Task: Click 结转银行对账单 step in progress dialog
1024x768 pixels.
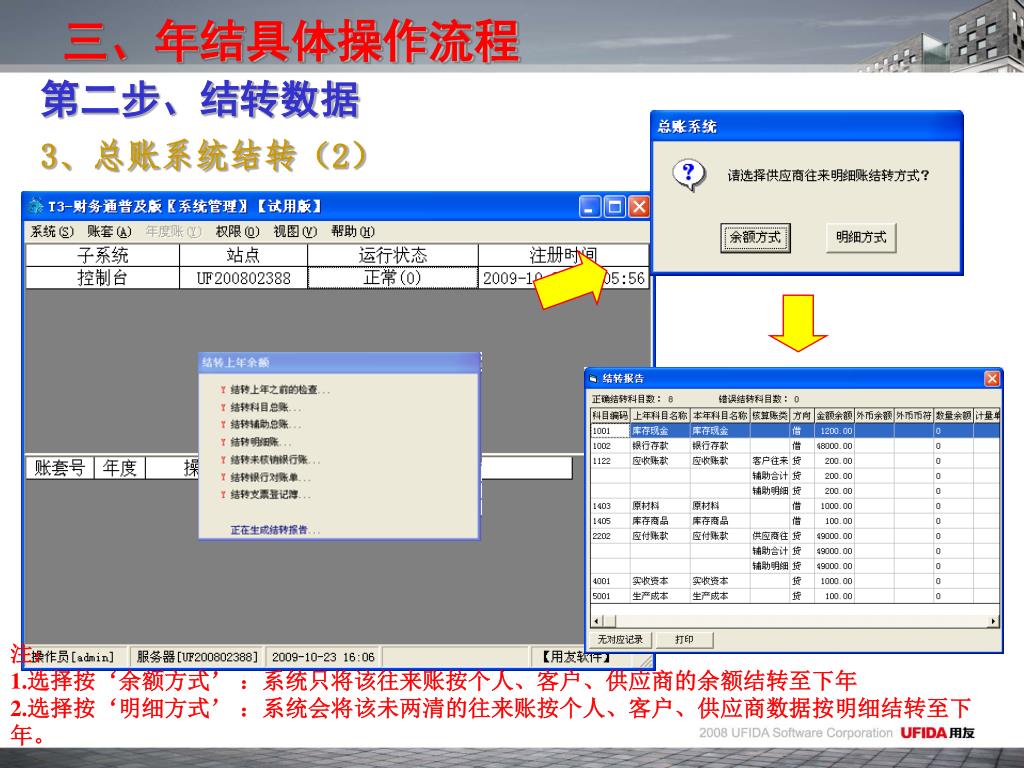Action: pyautogui.click(x=270, y=477)
